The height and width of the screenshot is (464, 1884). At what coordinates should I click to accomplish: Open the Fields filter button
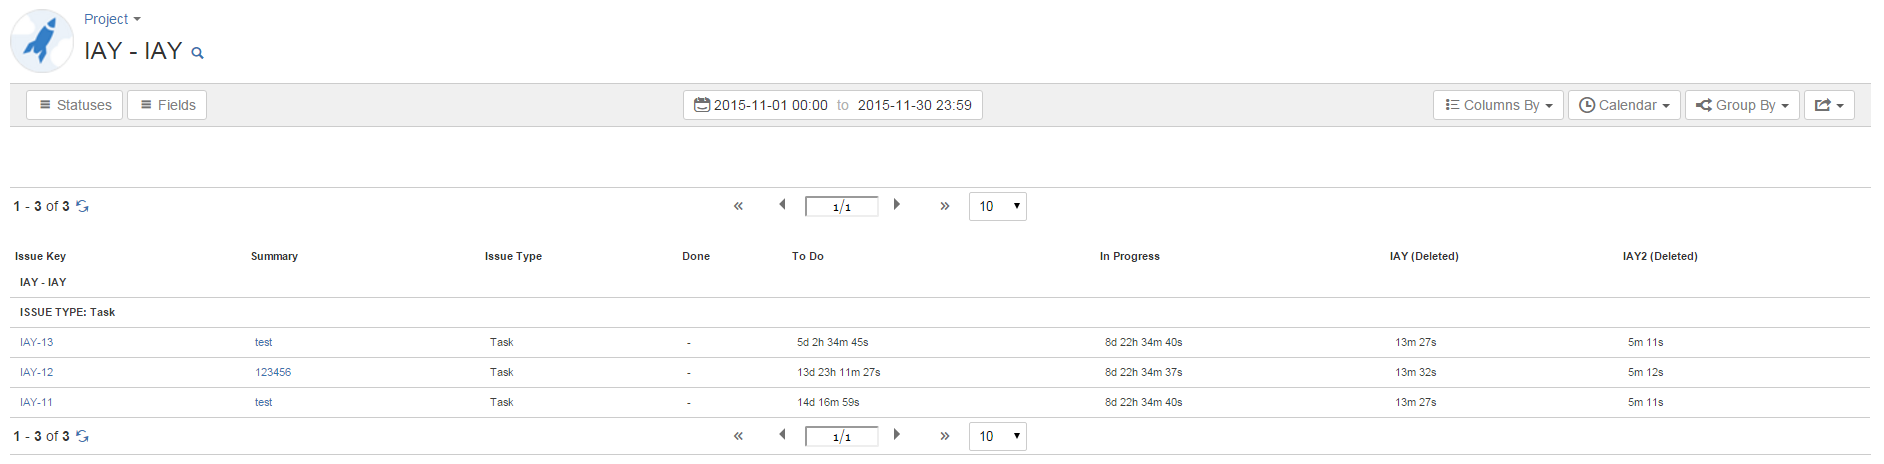[x=167, y=105]
